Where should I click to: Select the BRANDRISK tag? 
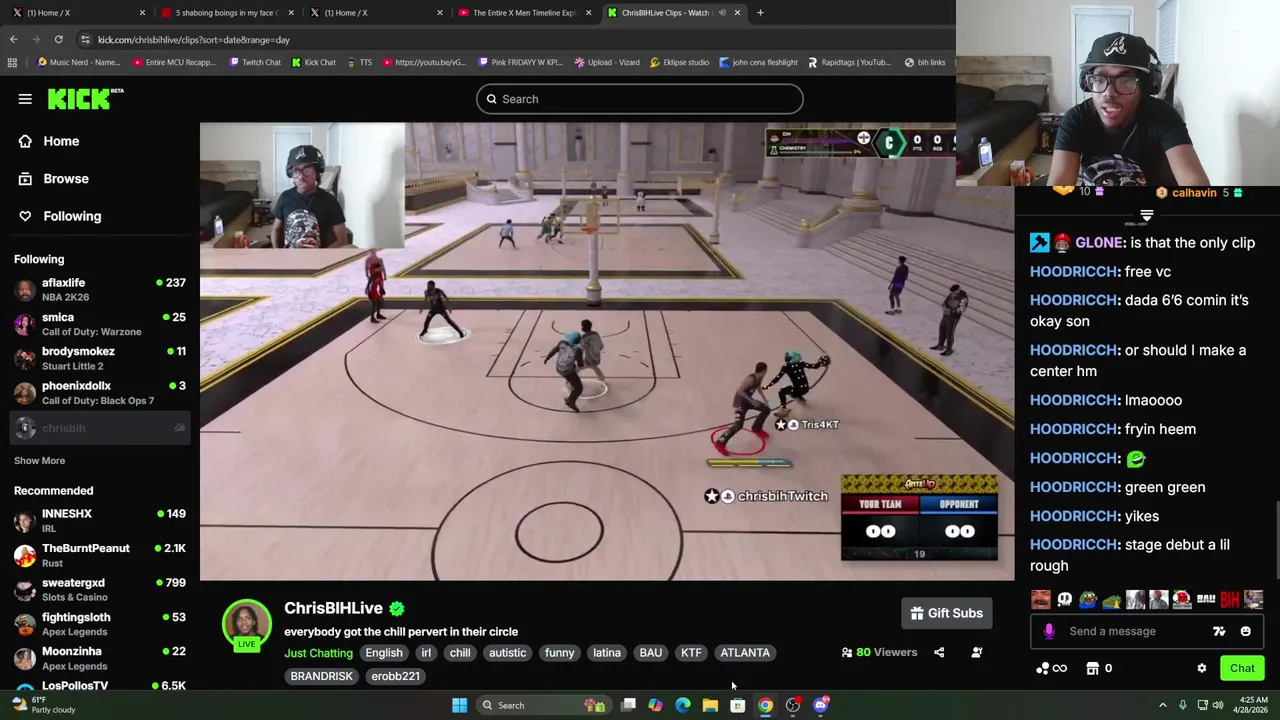(321, 676)
